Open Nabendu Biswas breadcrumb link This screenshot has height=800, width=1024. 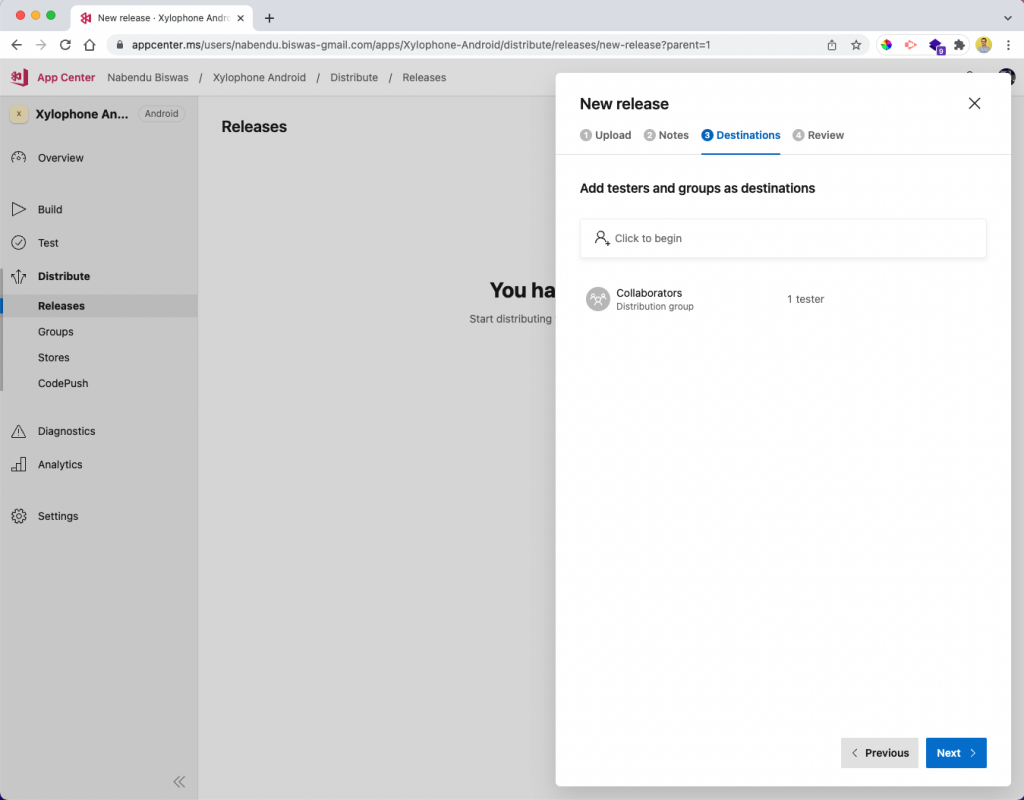148,77
